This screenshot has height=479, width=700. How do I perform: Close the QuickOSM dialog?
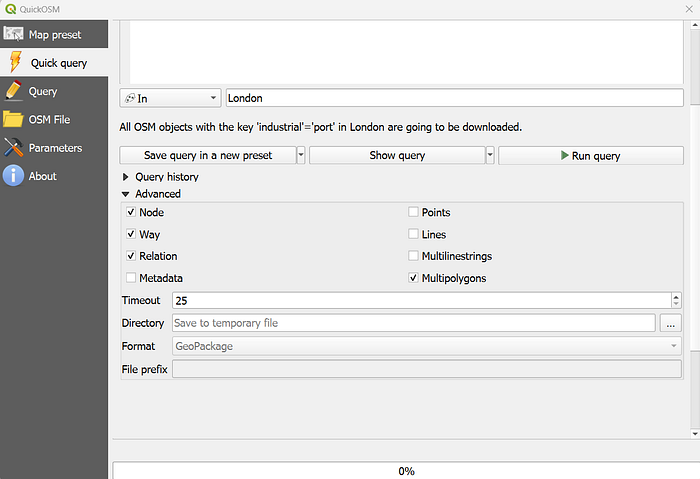(x=689, y=9)
